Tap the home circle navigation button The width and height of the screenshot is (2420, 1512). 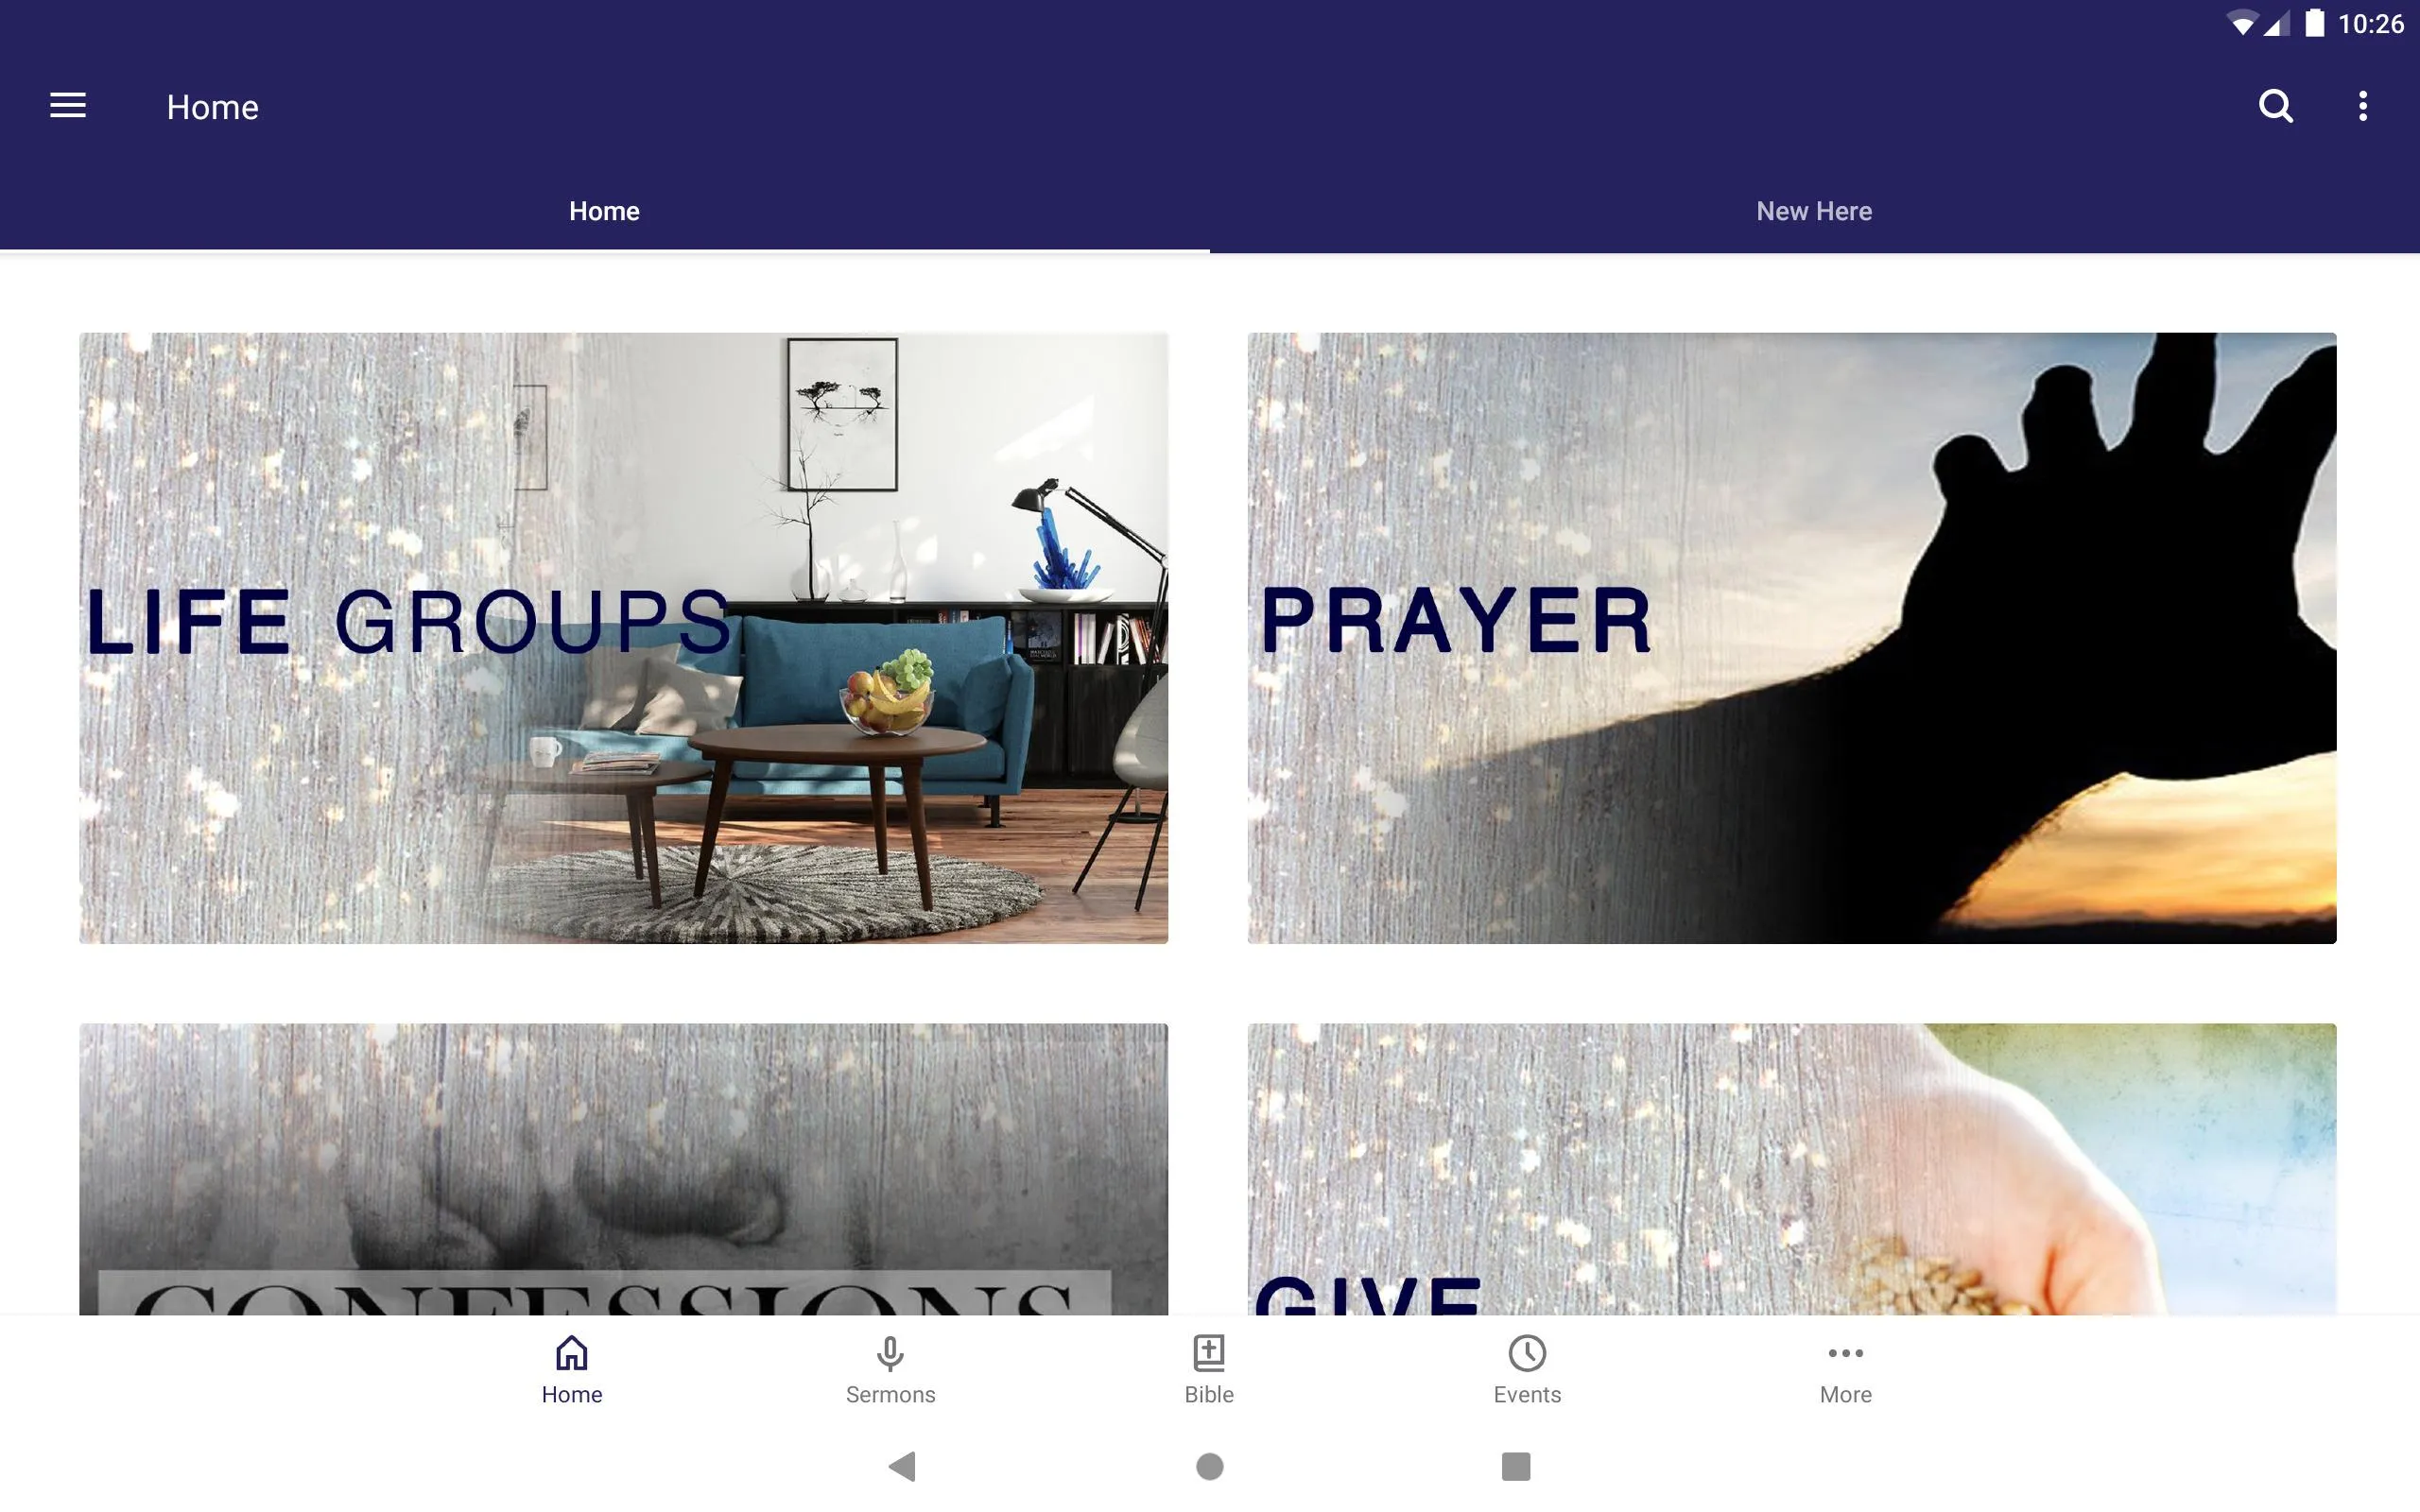pos(1209,1467)
